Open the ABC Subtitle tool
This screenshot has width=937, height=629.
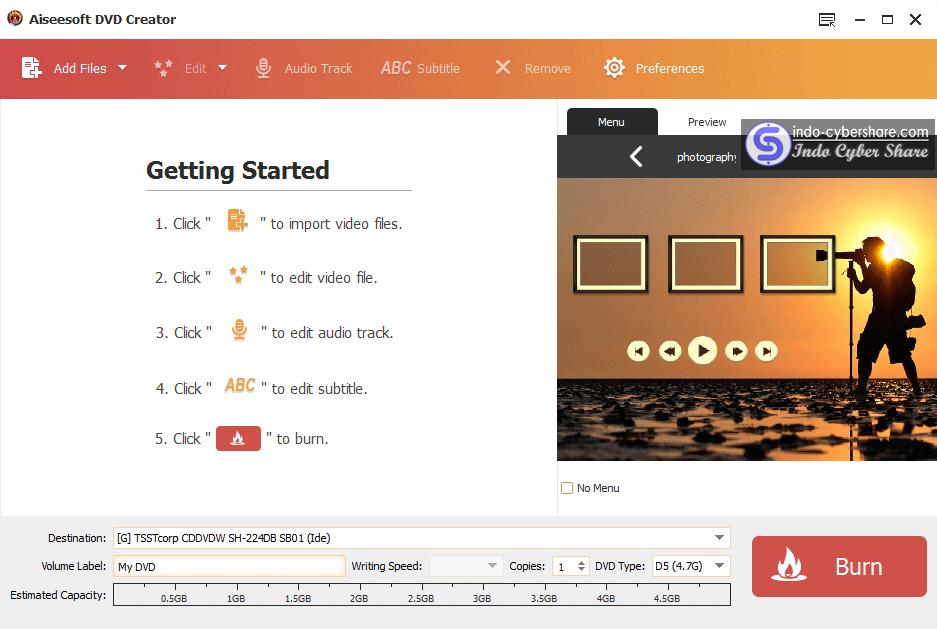[420, 68]
